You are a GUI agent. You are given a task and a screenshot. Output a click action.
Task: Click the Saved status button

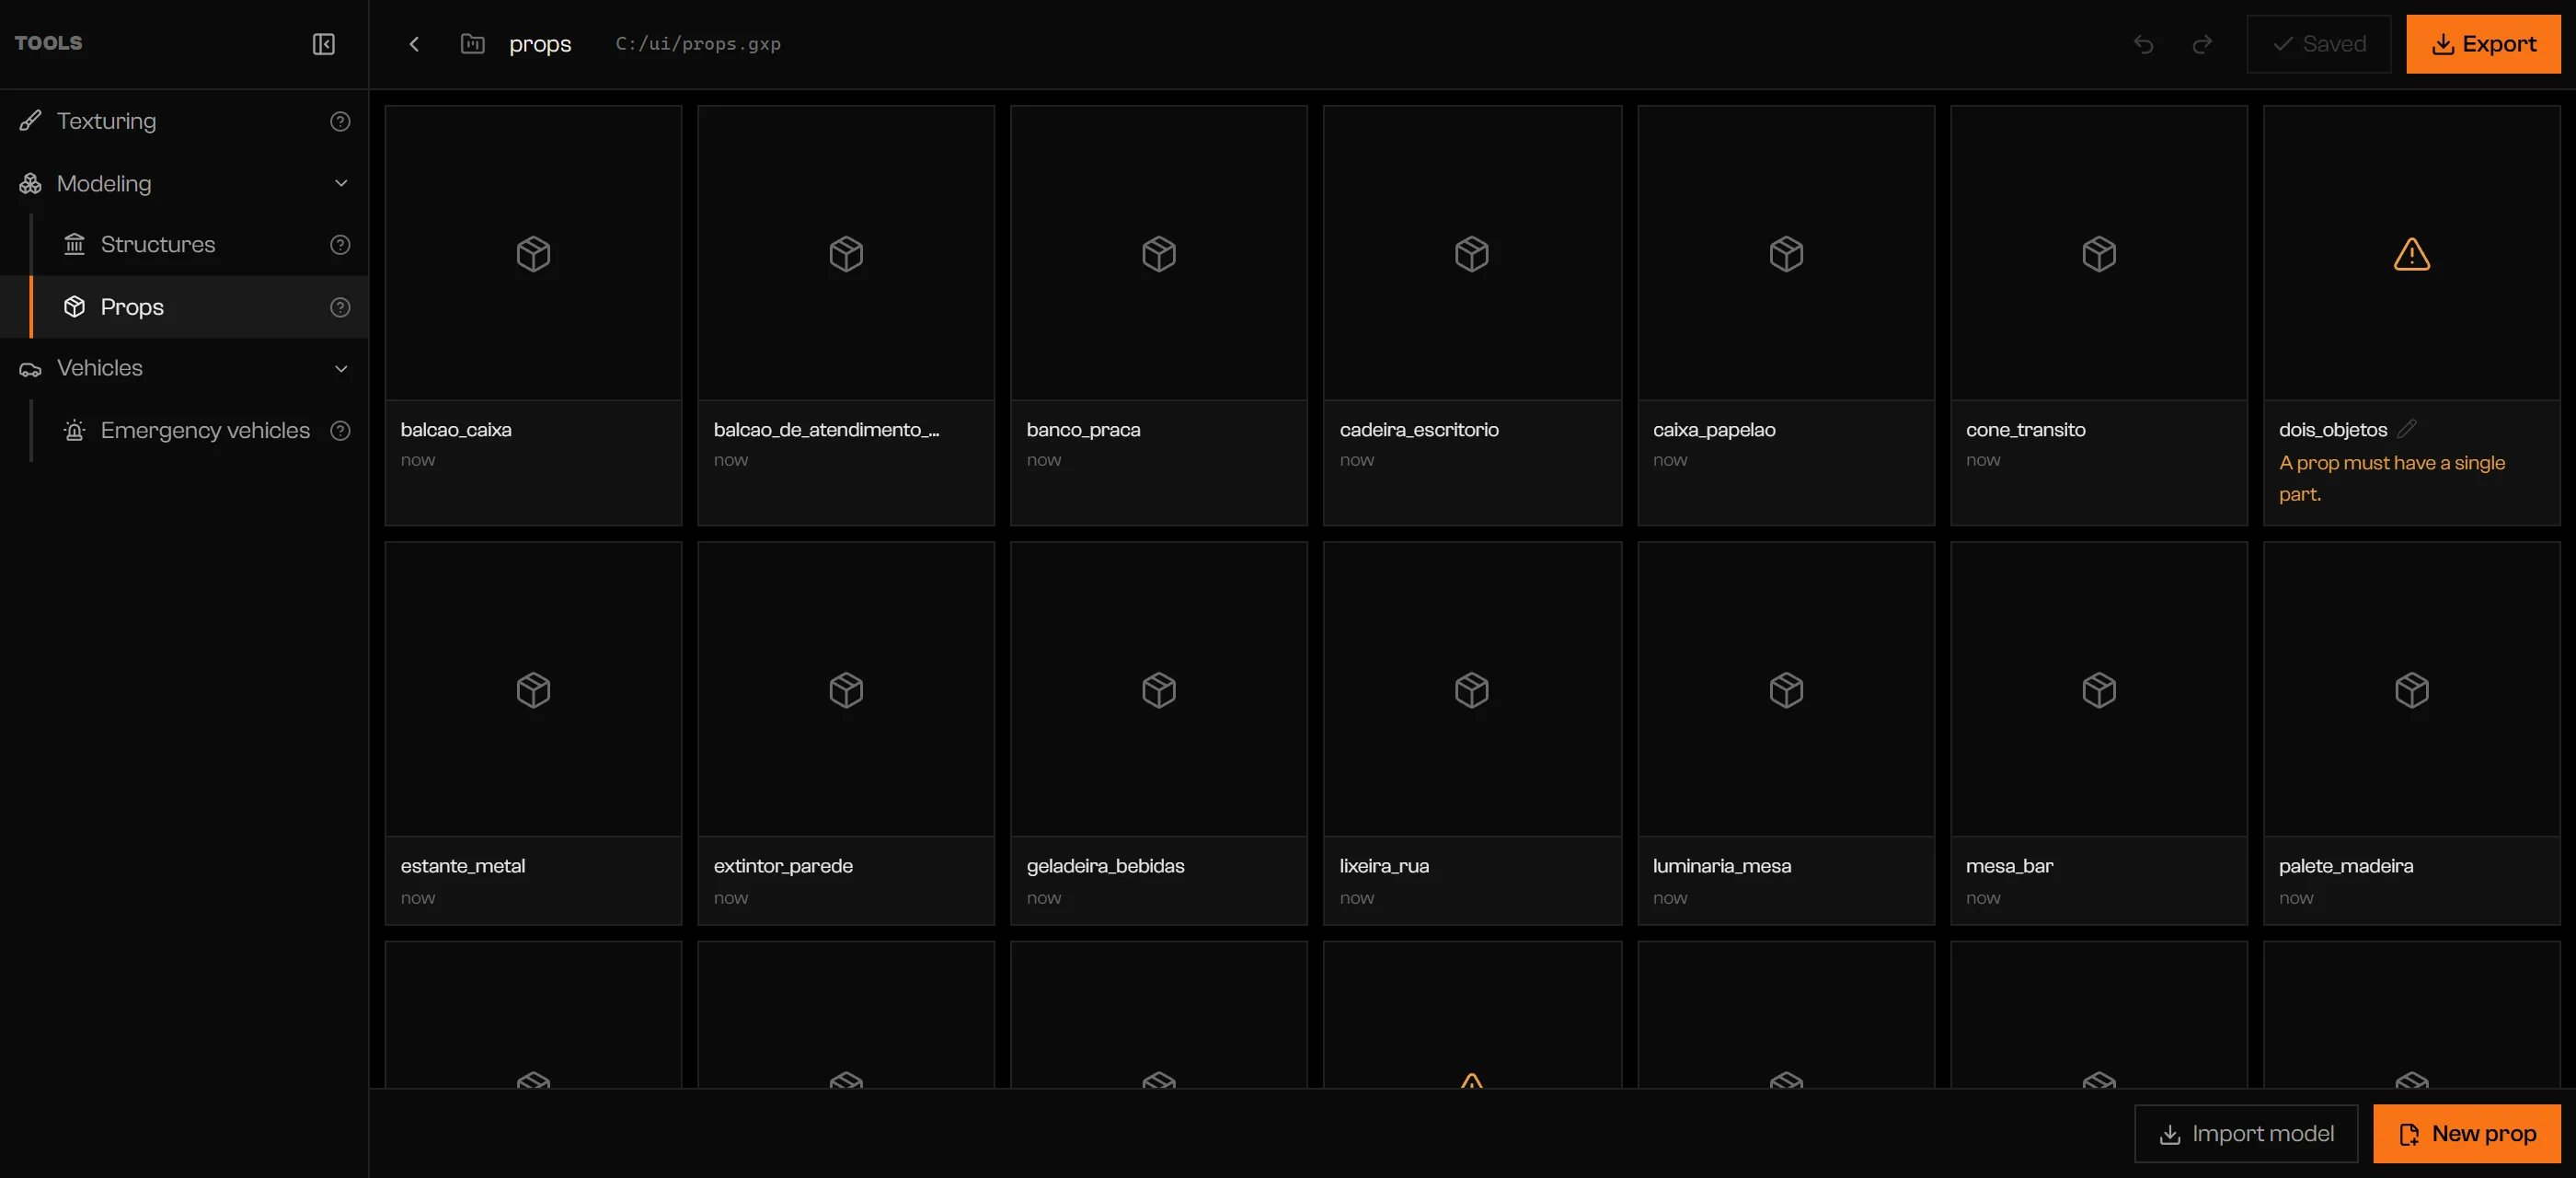[x=2318, y=44]
